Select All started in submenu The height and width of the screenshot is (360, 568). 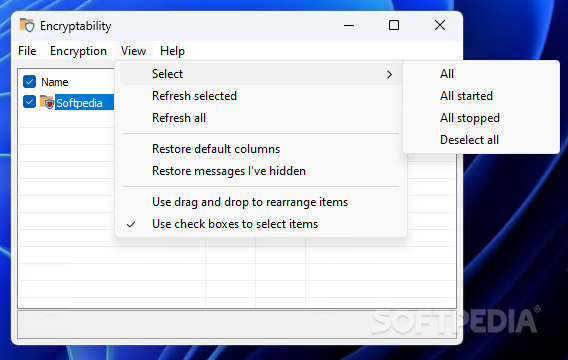click(x=481, y=96)
